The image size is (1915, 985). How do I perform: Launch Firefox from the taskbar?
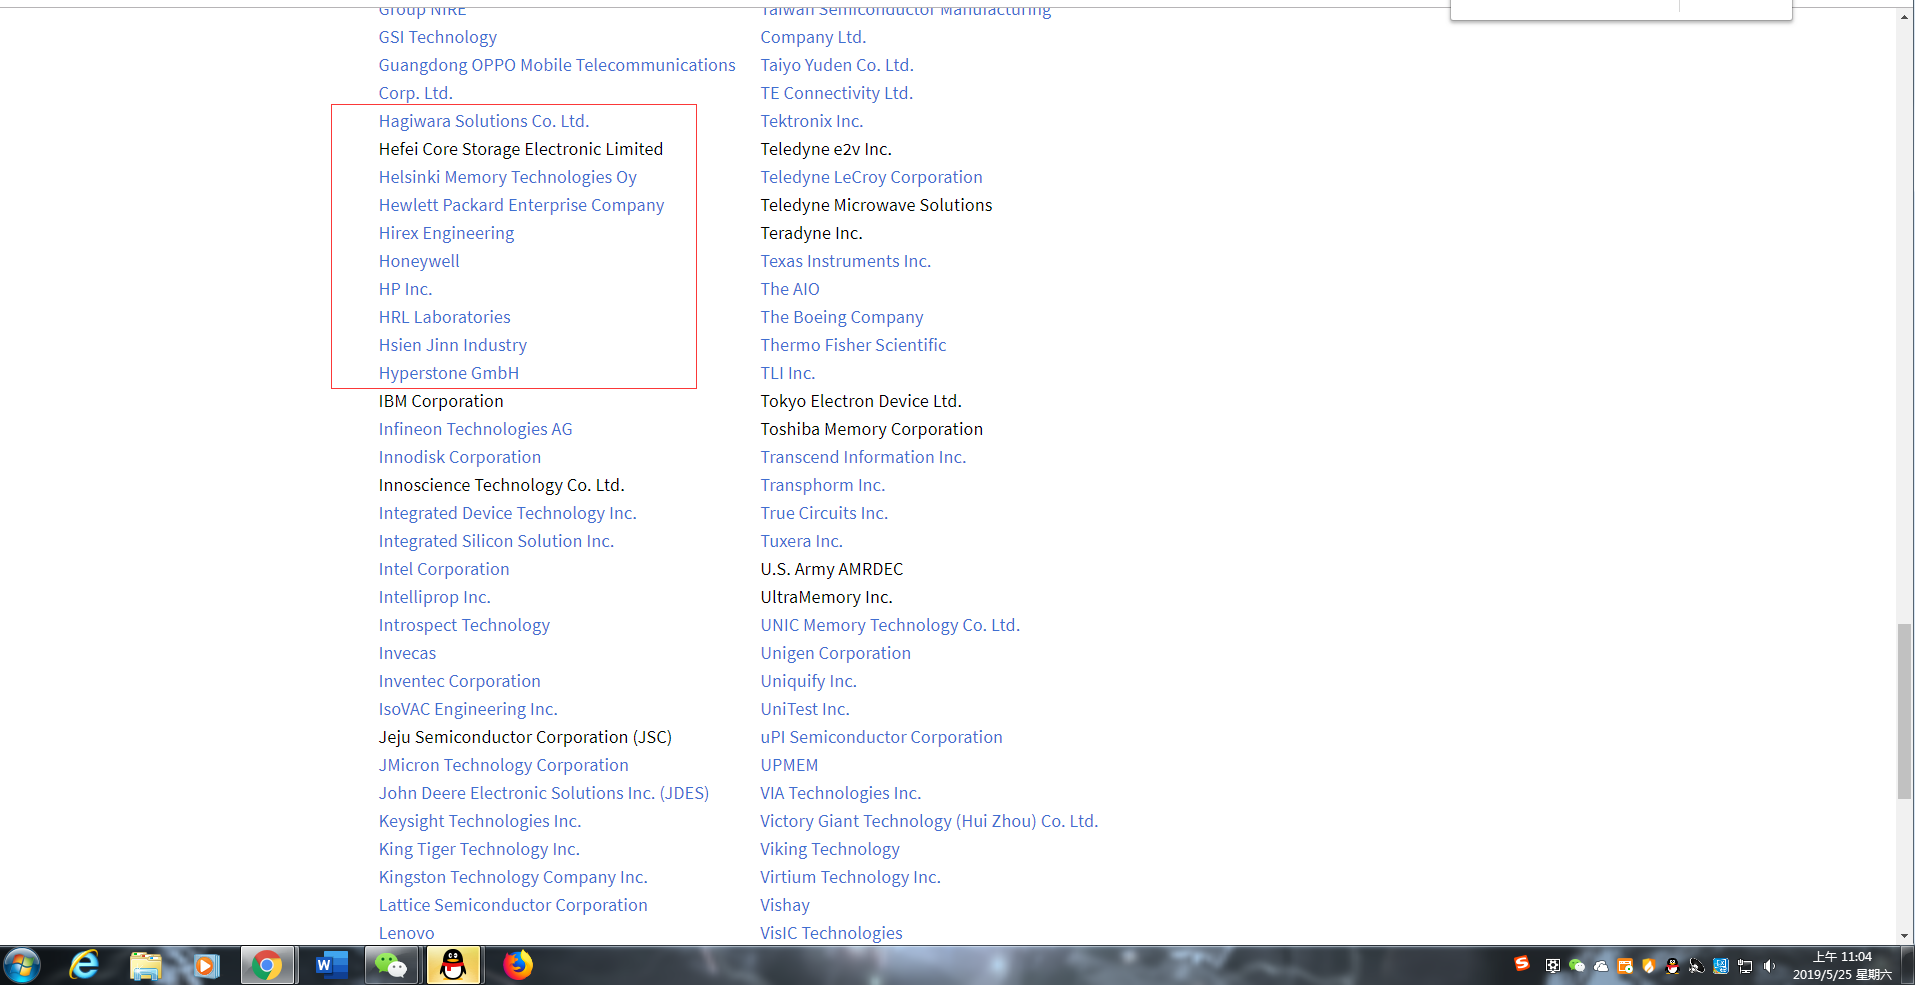[x=517, y=965]
